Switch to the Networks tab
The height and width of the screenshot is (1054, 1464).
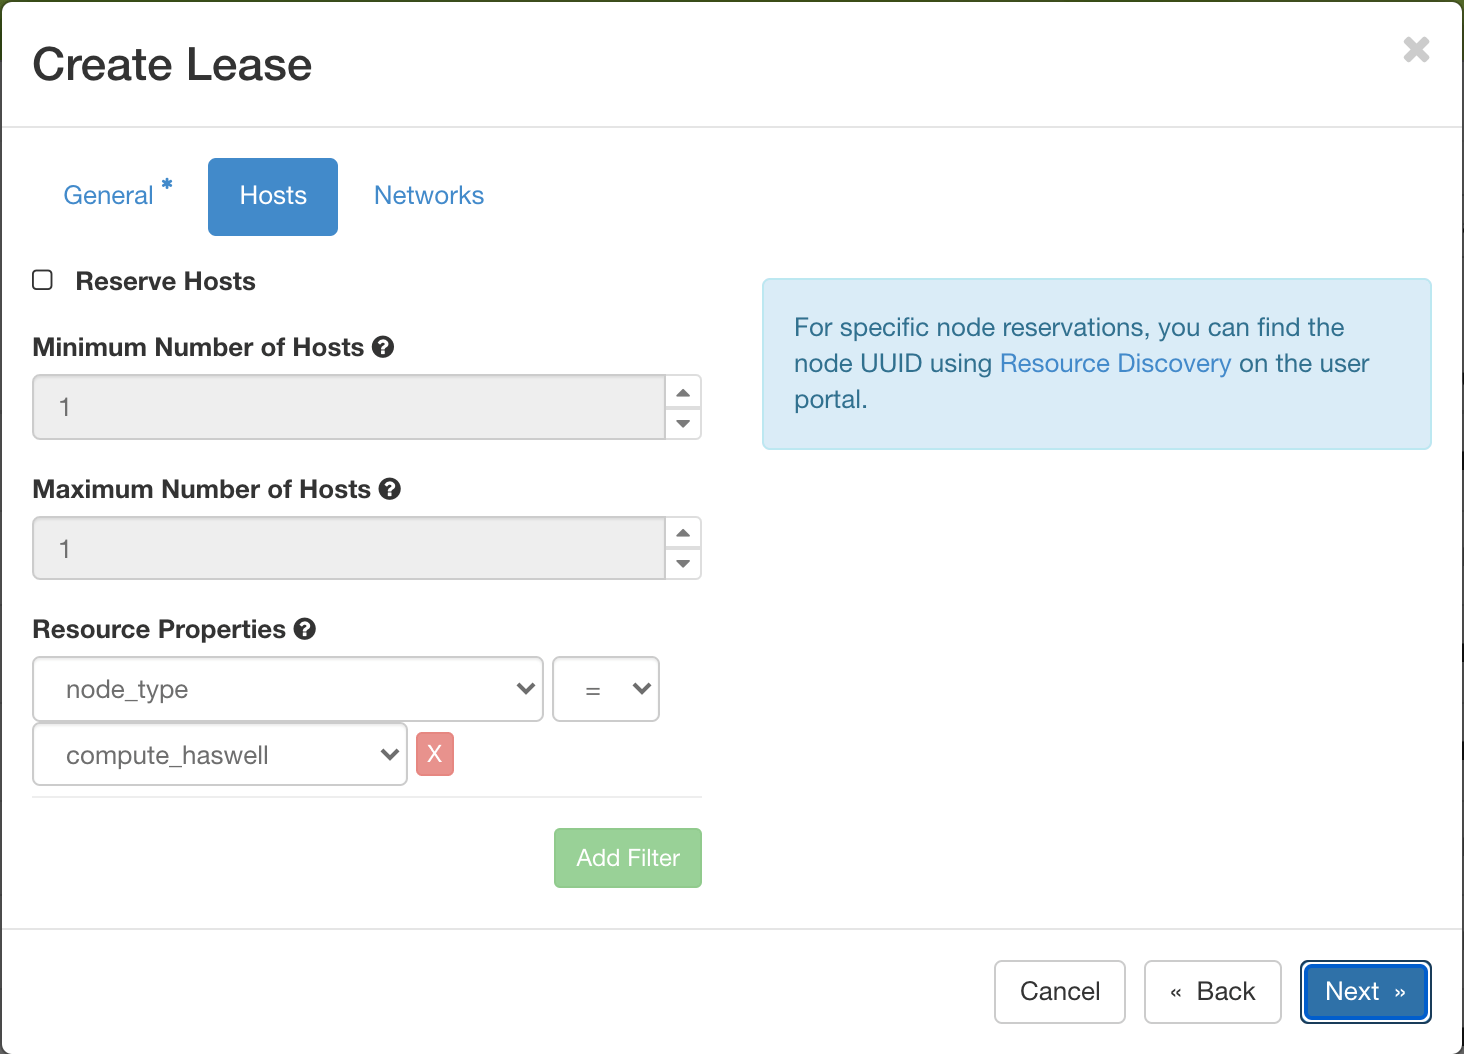[429, 195]
